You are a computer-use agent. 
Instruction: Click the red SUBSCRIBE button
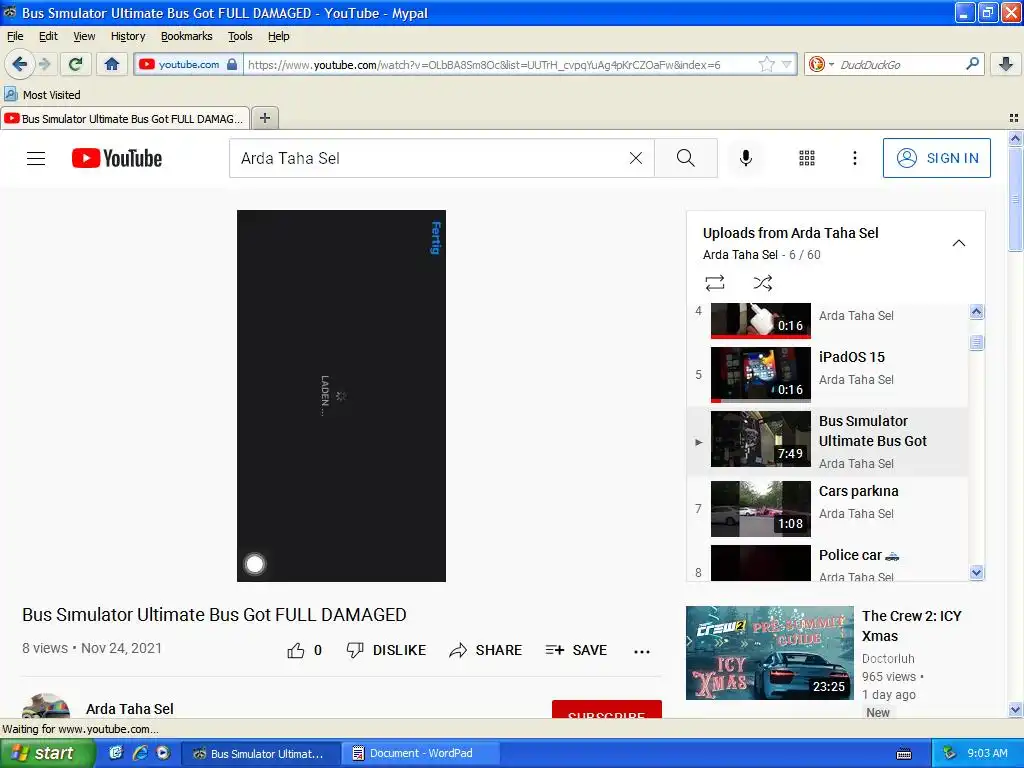(607, 710)
